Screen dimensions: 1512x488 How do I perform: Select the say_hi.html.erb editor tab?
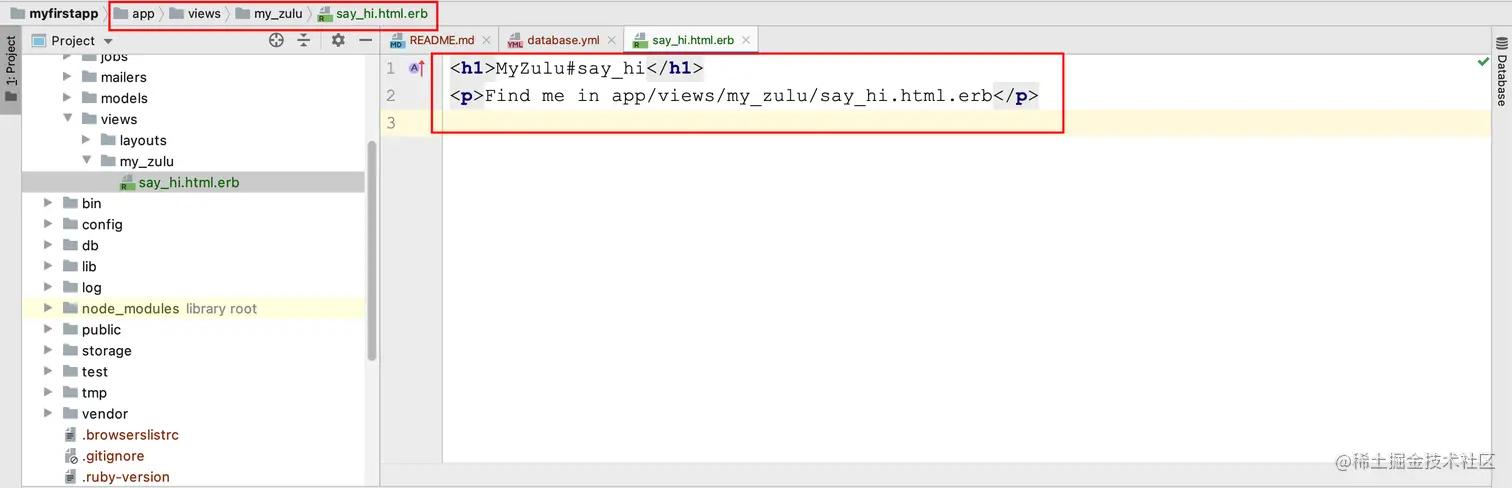tap(692, 40)
